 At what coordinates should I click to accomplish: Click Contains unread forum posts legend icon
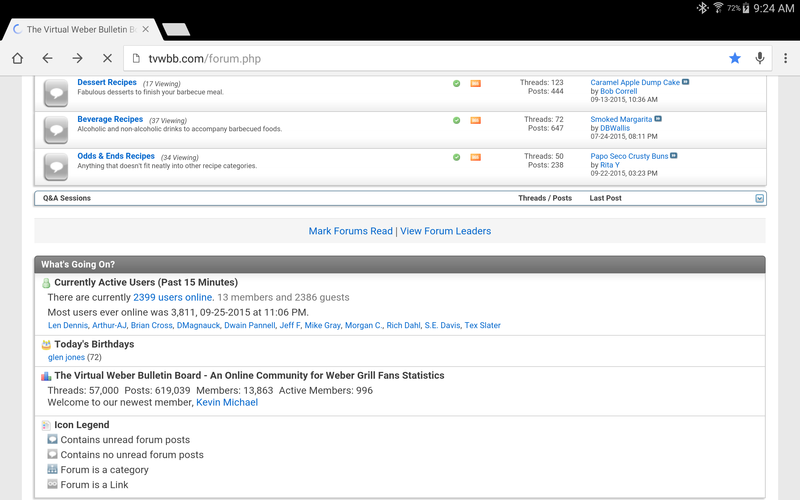(52, 439)
